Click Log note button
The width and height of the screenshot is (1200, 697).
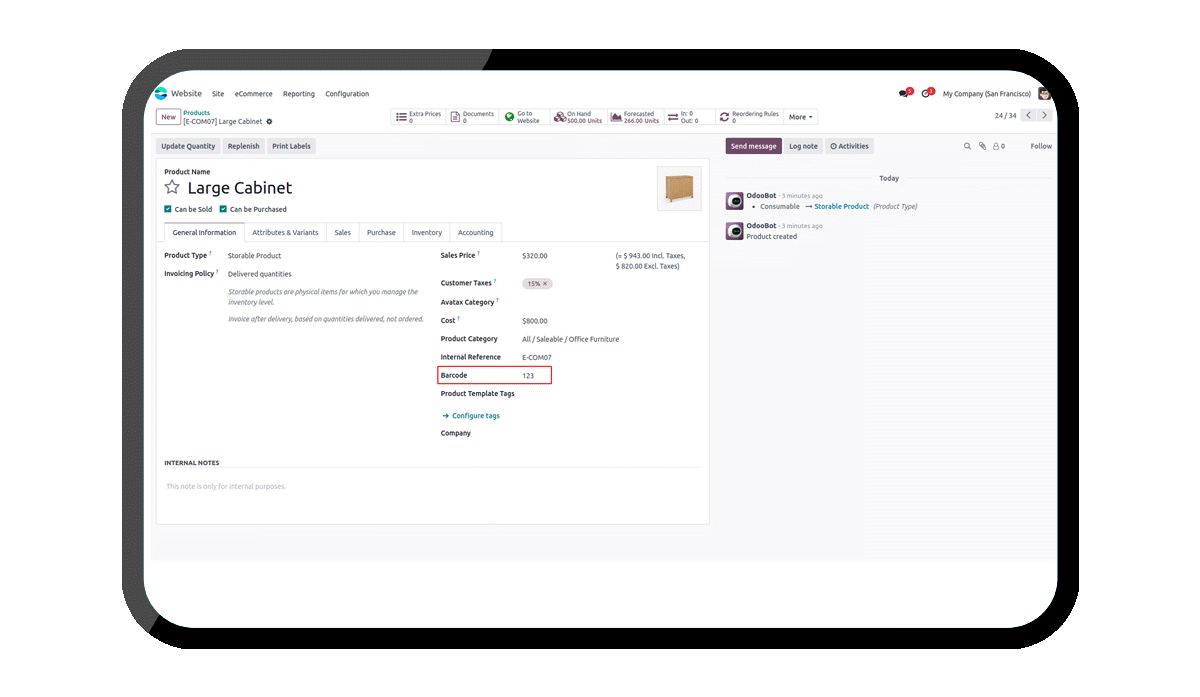803,146
